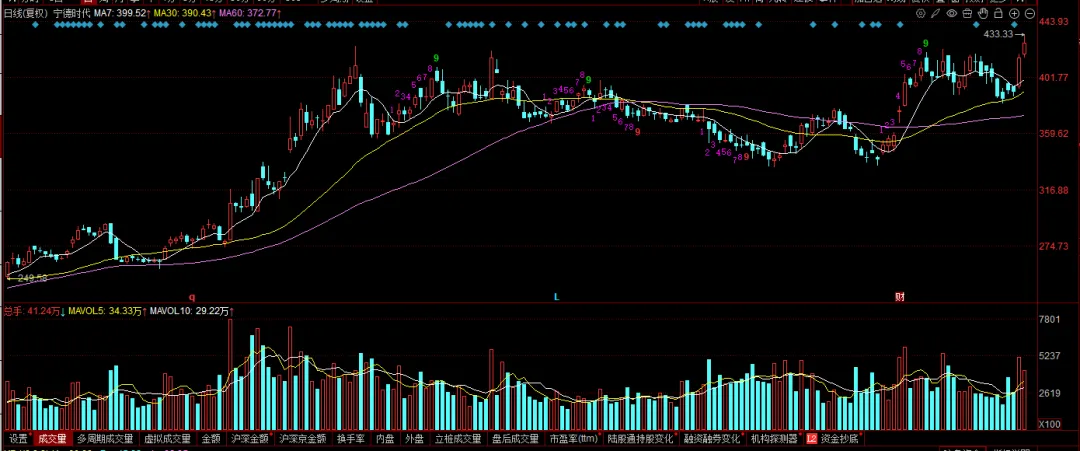1080x451 pixels.
Task: Click the red L2 badge icon
Action: pyautogui.click(x=811, y=438)
